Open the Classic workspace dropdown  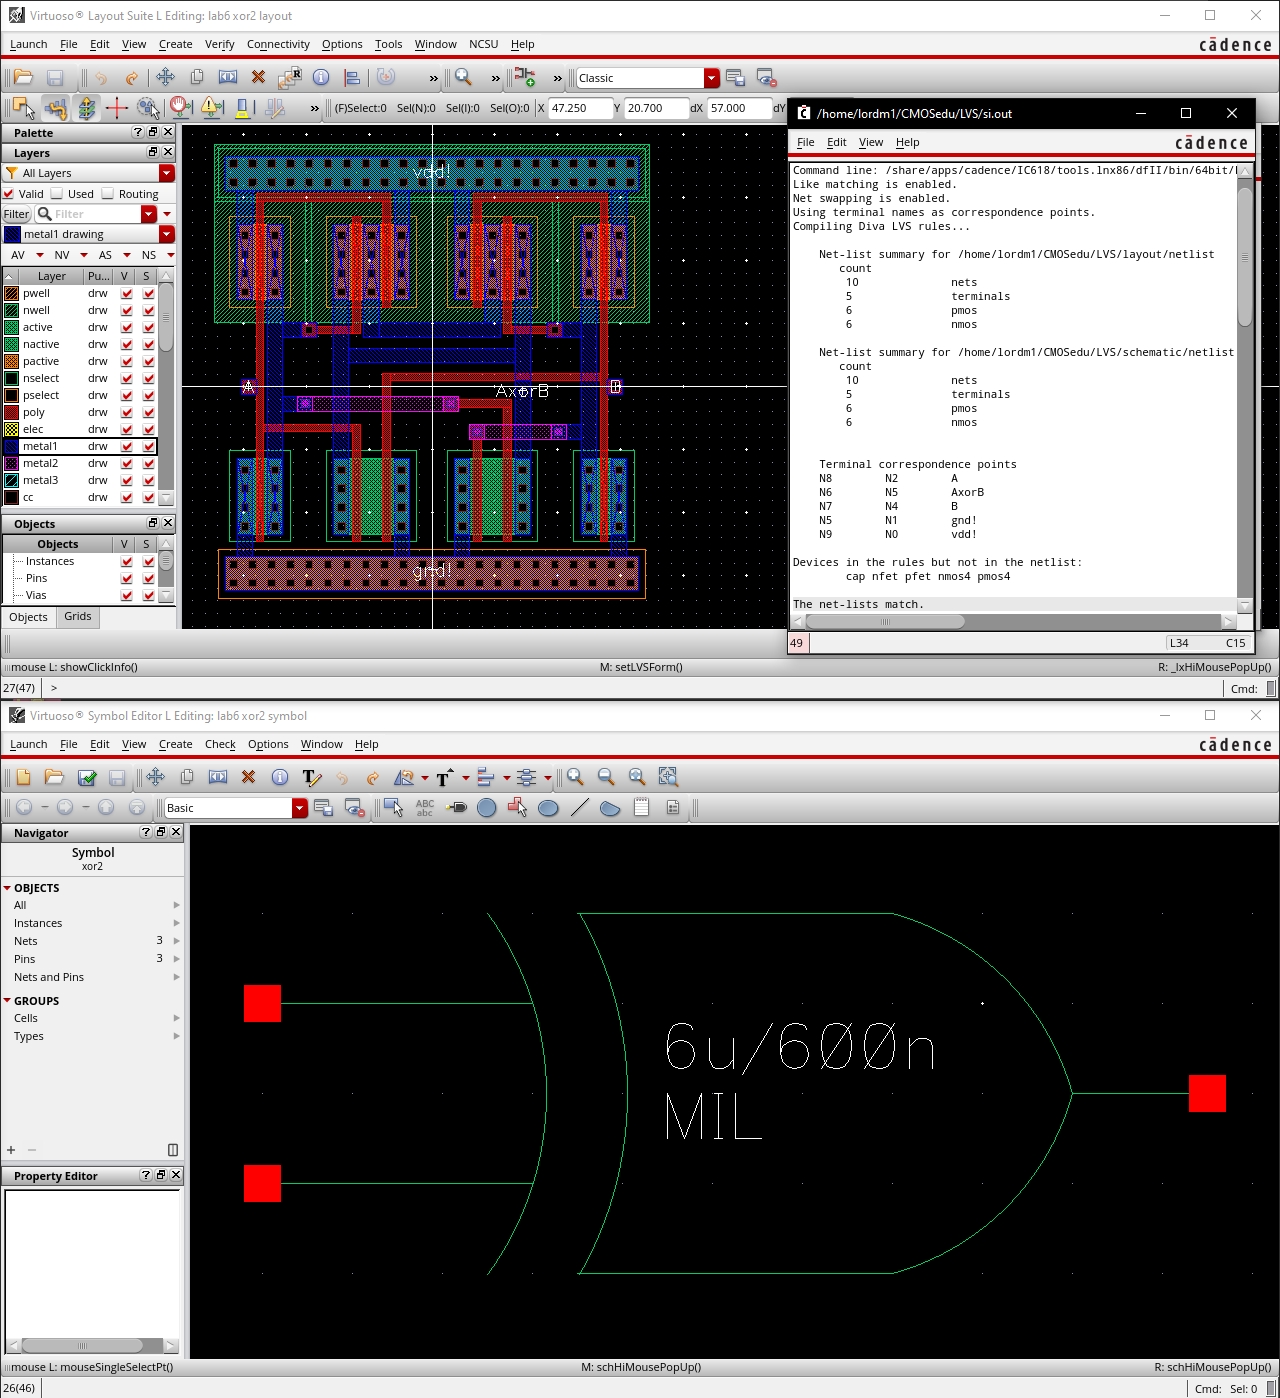click(711, 78)
